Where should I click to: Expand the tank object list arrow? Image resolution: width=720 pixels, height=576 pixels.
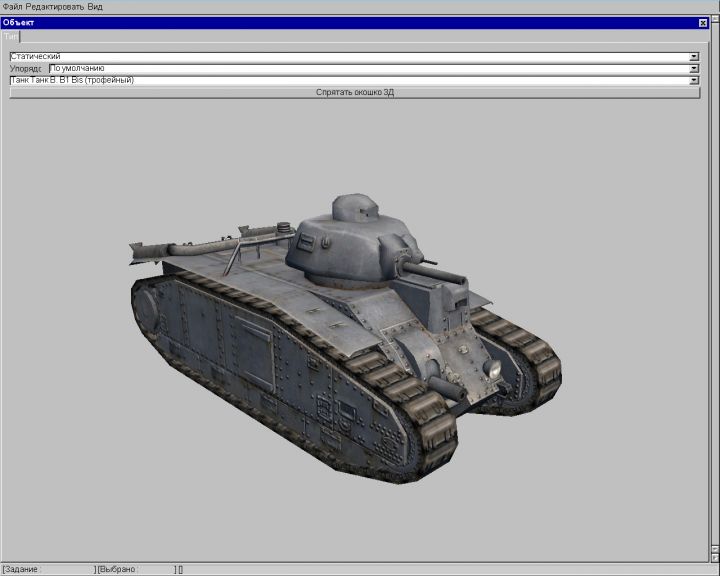coord(694,80)
